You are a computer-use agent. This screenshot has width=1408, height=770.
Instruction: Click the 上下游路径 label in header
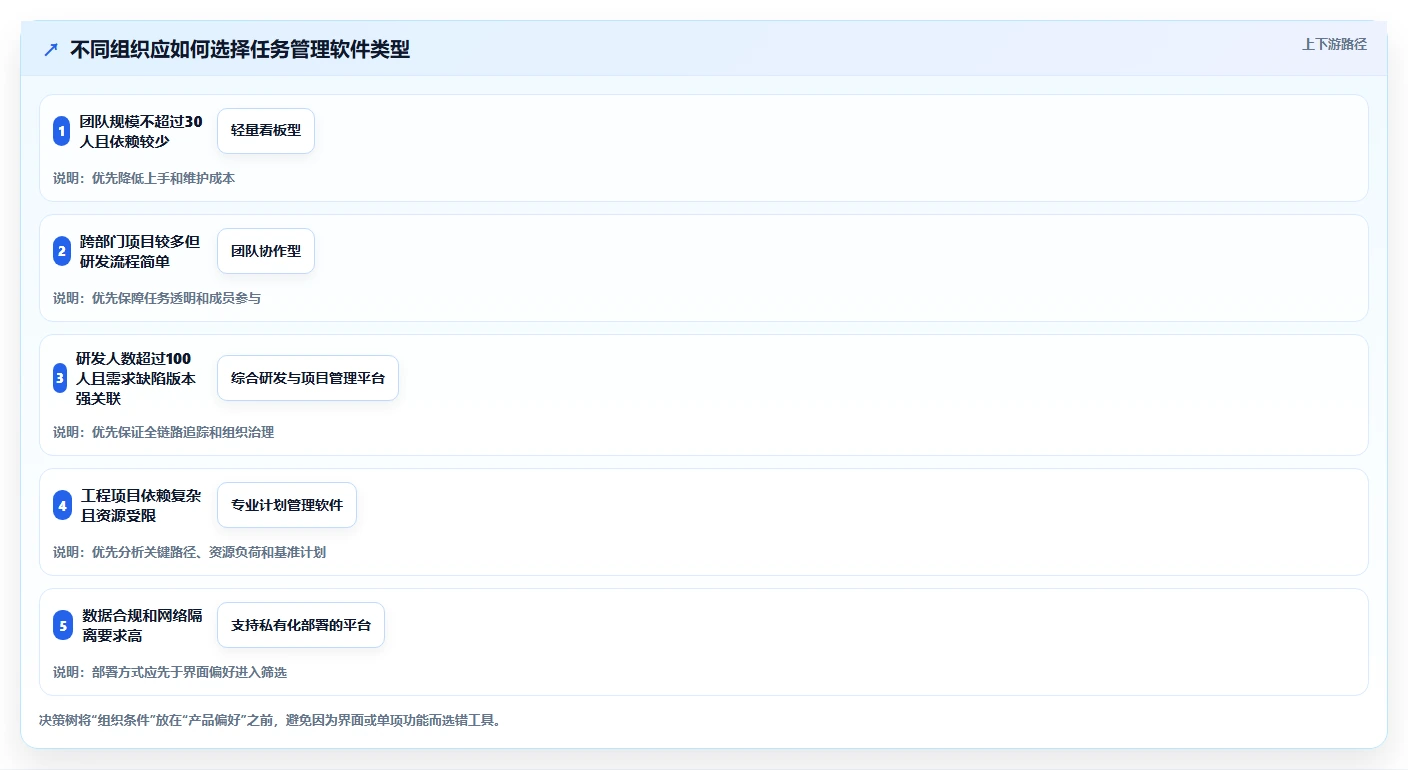[1334, 44]
